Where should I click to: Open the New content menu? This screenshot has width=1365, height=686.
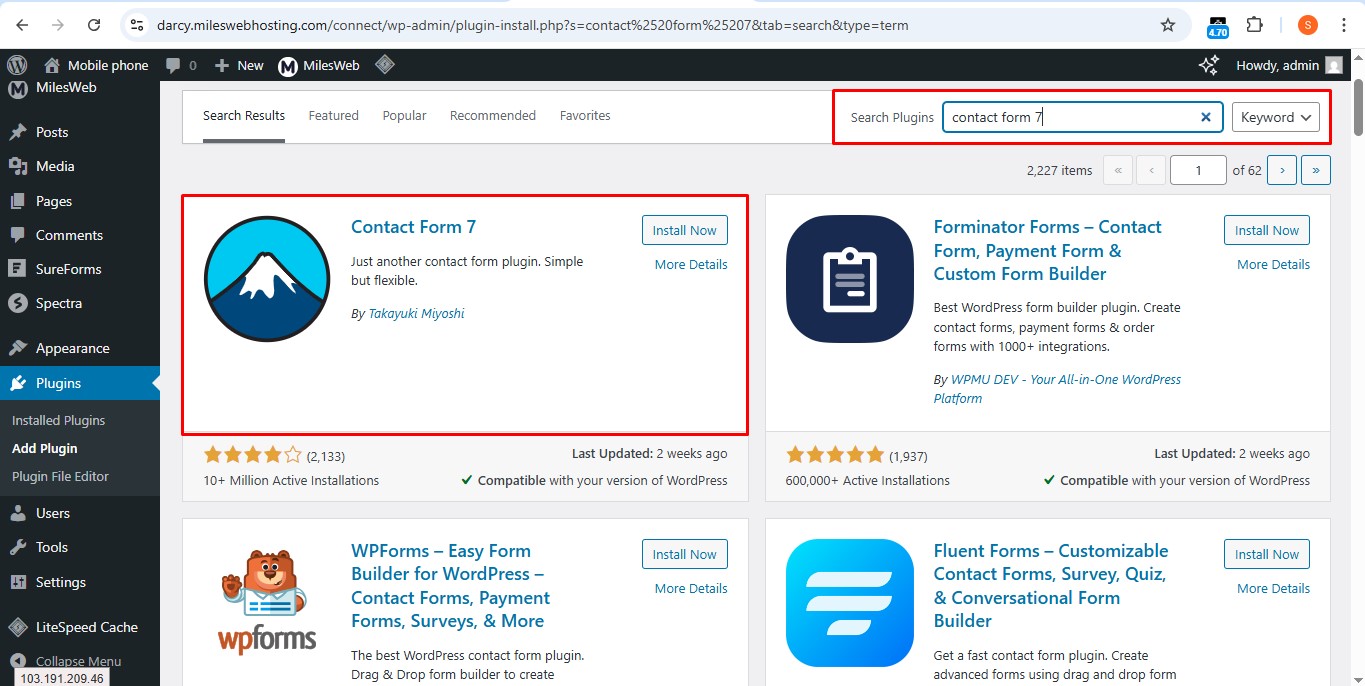click(x=239, y=65)
